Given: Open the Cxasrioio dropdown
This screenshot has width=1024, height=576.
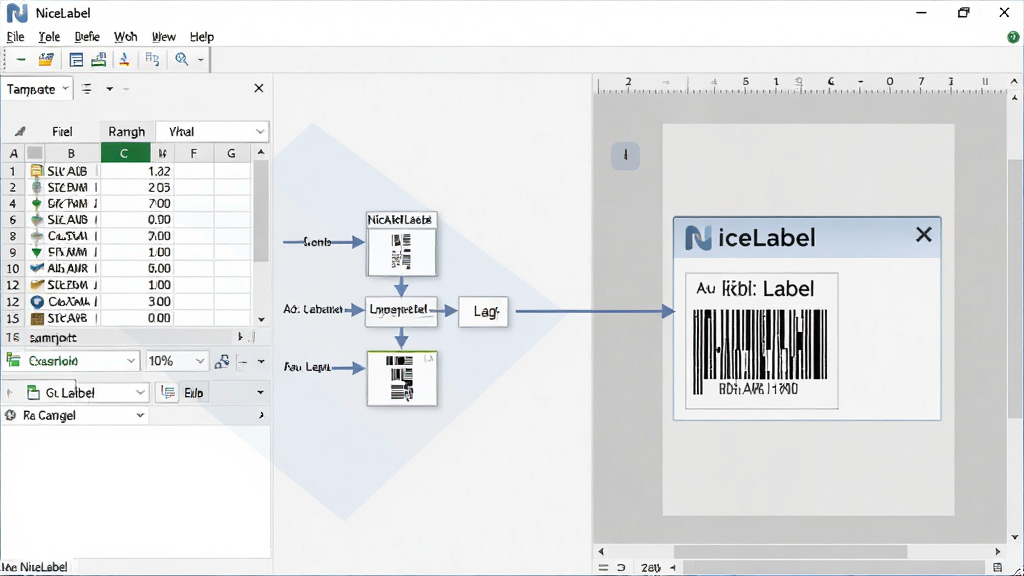Looking at the screenshot, I should coord(131,360).
